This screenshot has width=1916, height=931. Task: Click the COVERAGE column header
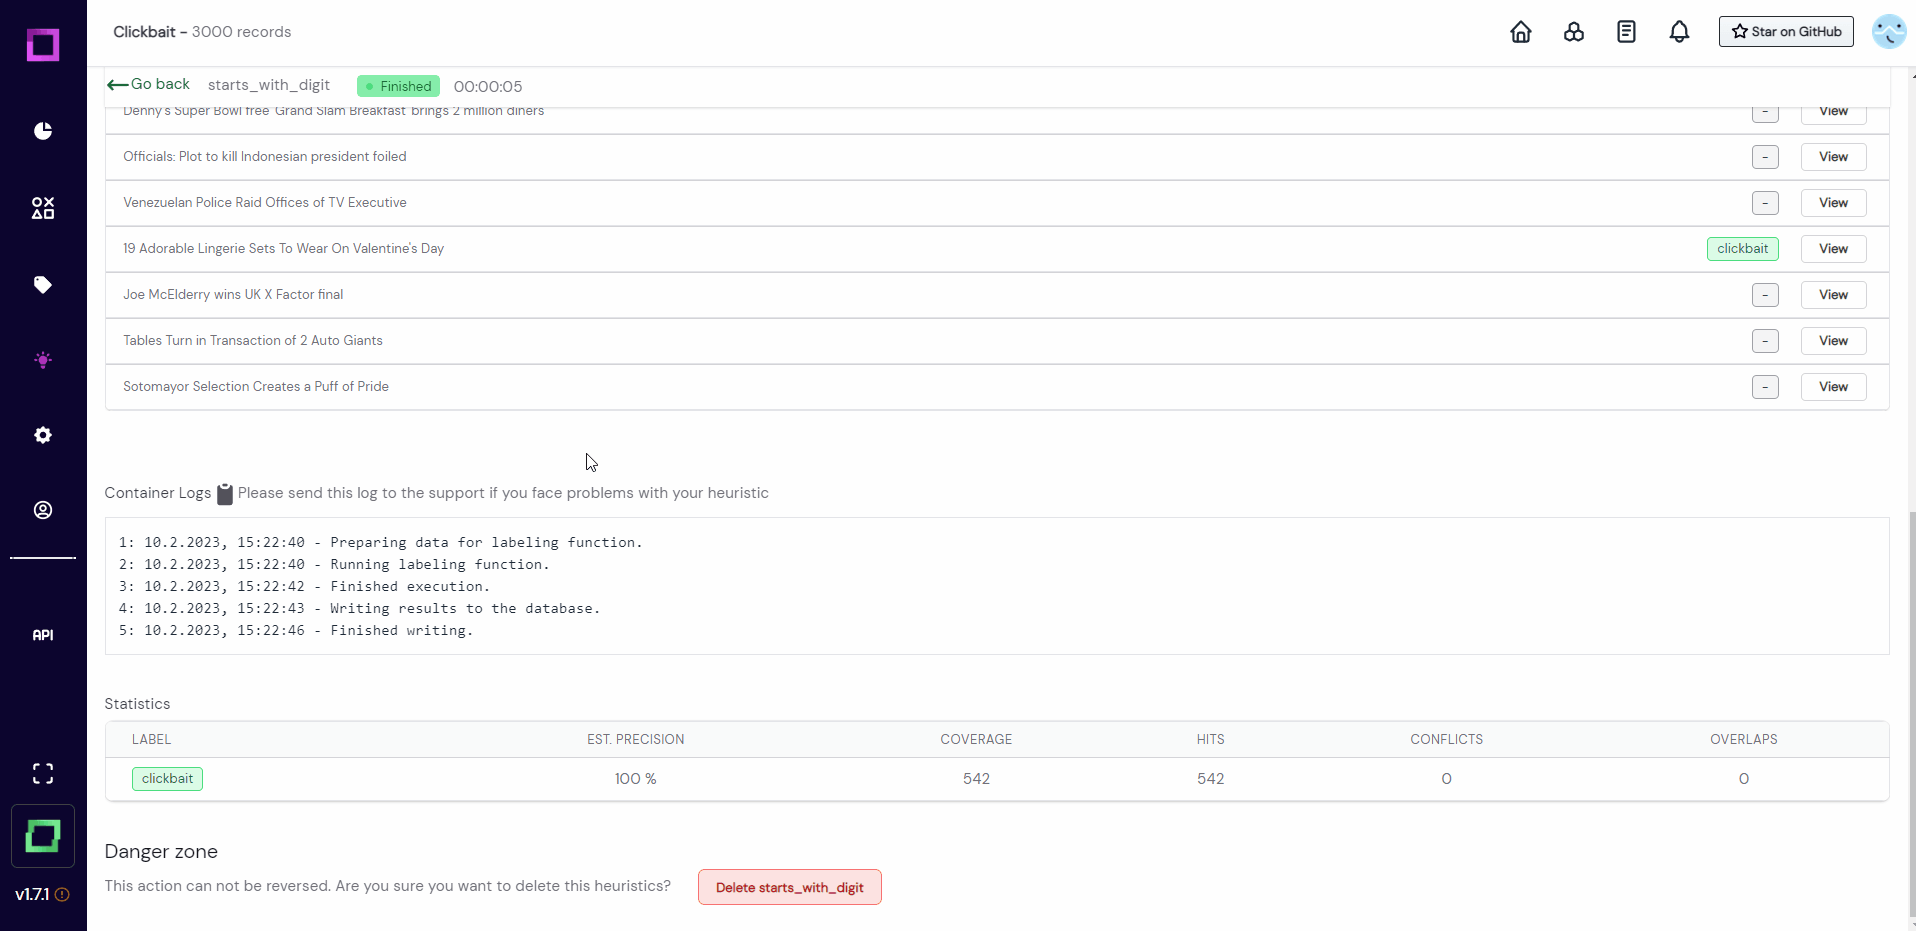coord(976,740)
